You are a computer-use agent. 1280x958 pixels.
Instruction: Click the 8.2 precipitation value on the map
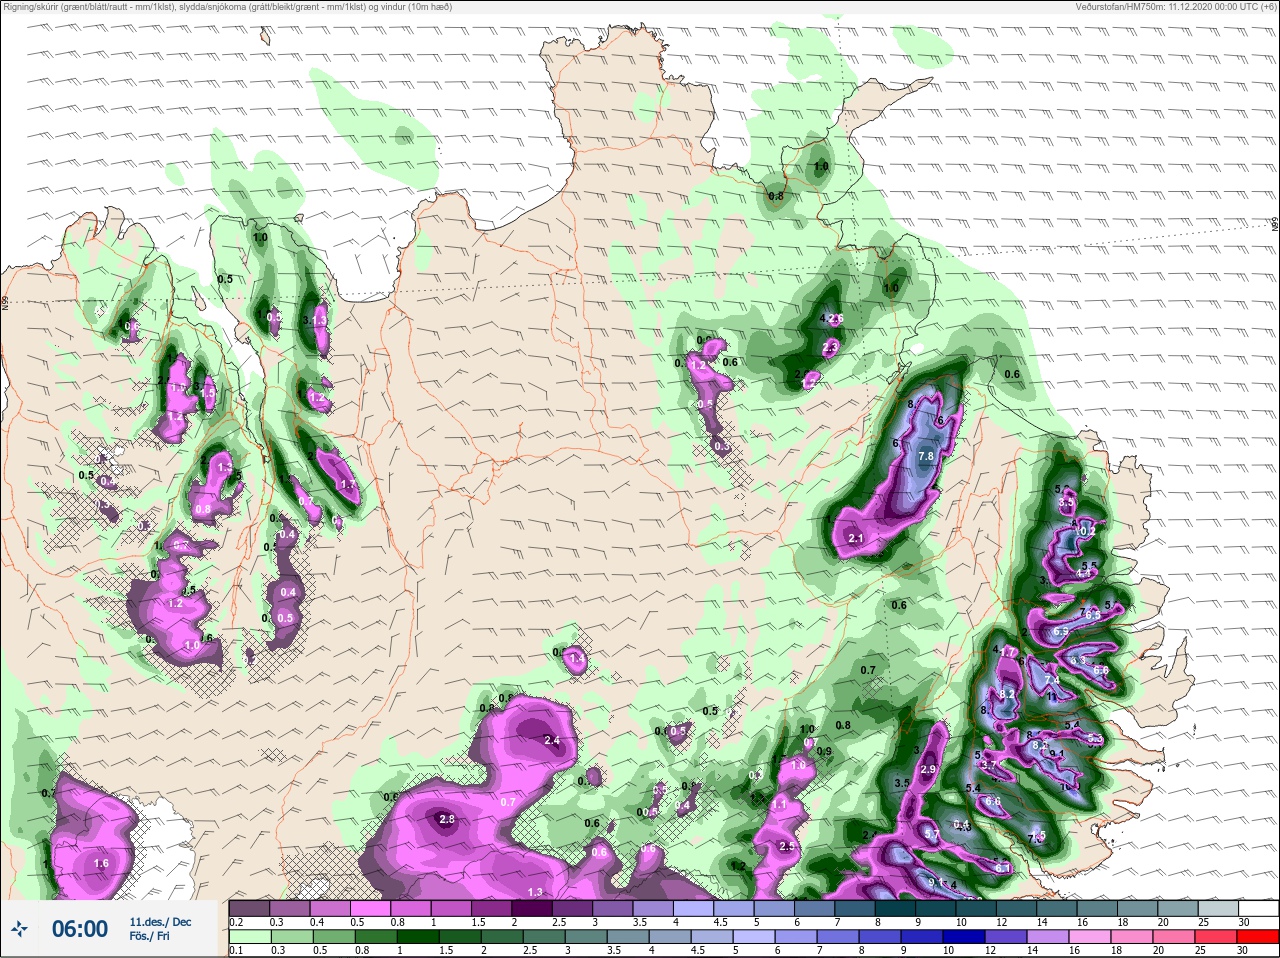[x=1007, y=694]
